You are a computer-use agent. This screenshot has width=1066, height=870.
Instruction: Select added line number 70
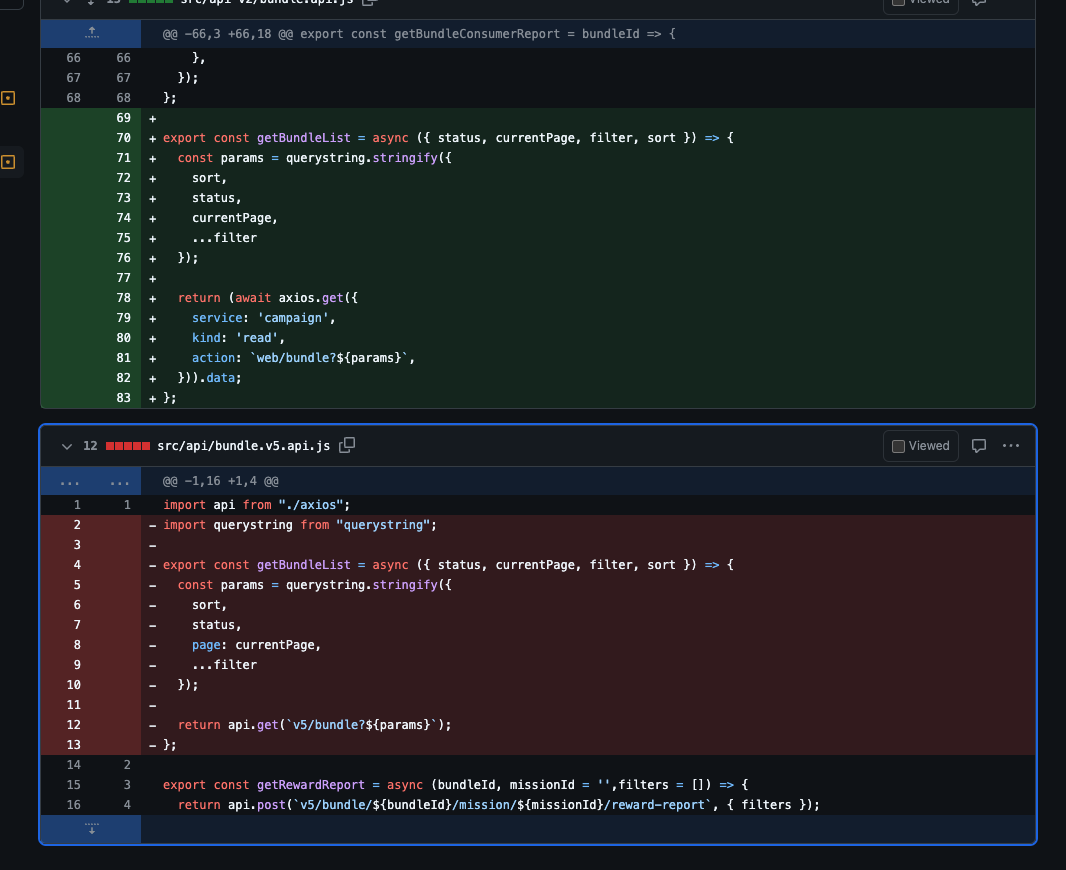123,138
